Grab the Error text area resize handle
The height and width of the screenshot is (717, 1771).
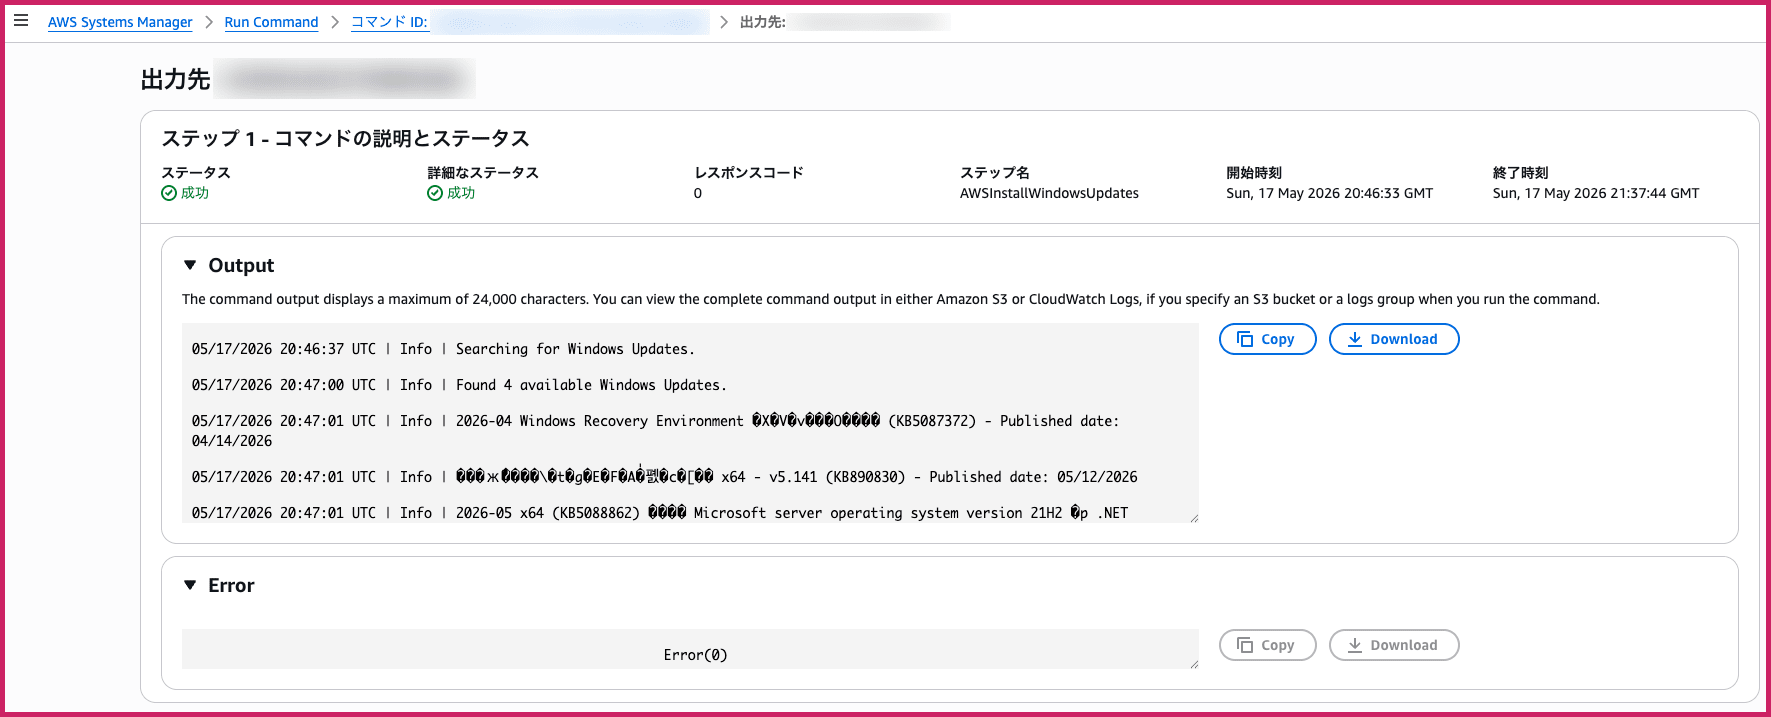click(x=1193, y=663)
